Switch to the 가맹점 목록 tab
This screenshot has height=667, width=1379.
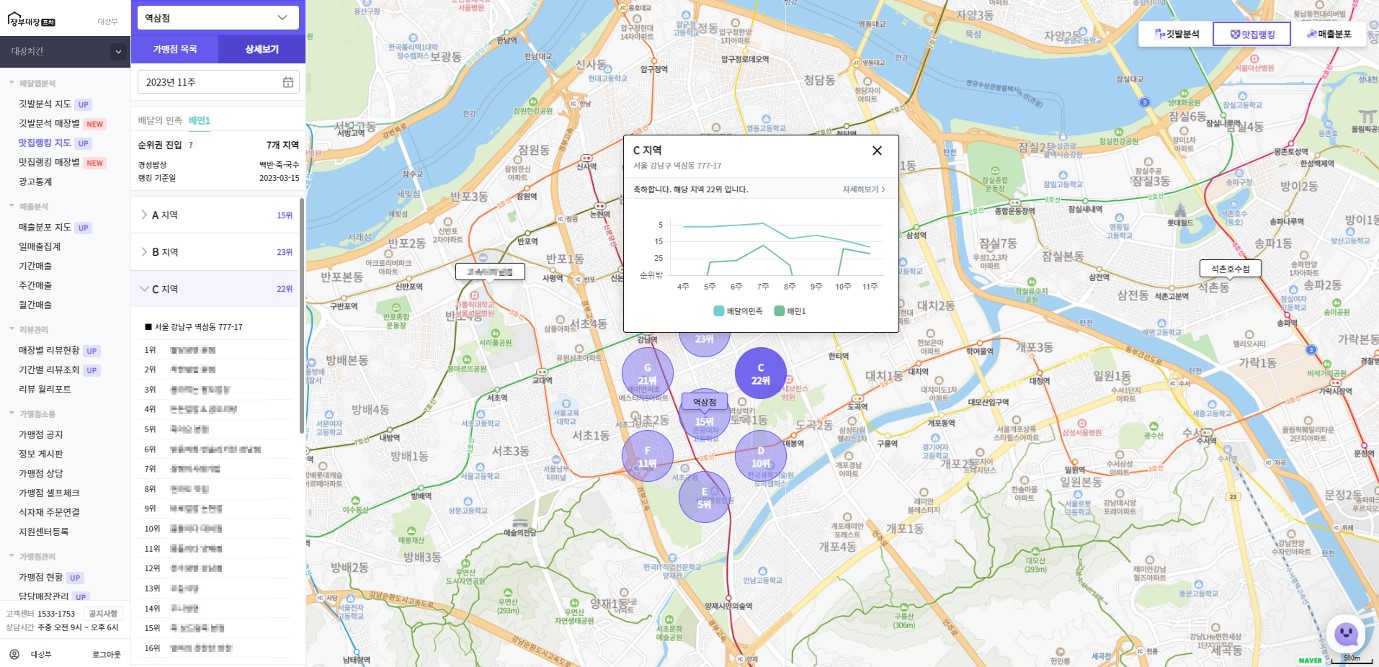174,49
